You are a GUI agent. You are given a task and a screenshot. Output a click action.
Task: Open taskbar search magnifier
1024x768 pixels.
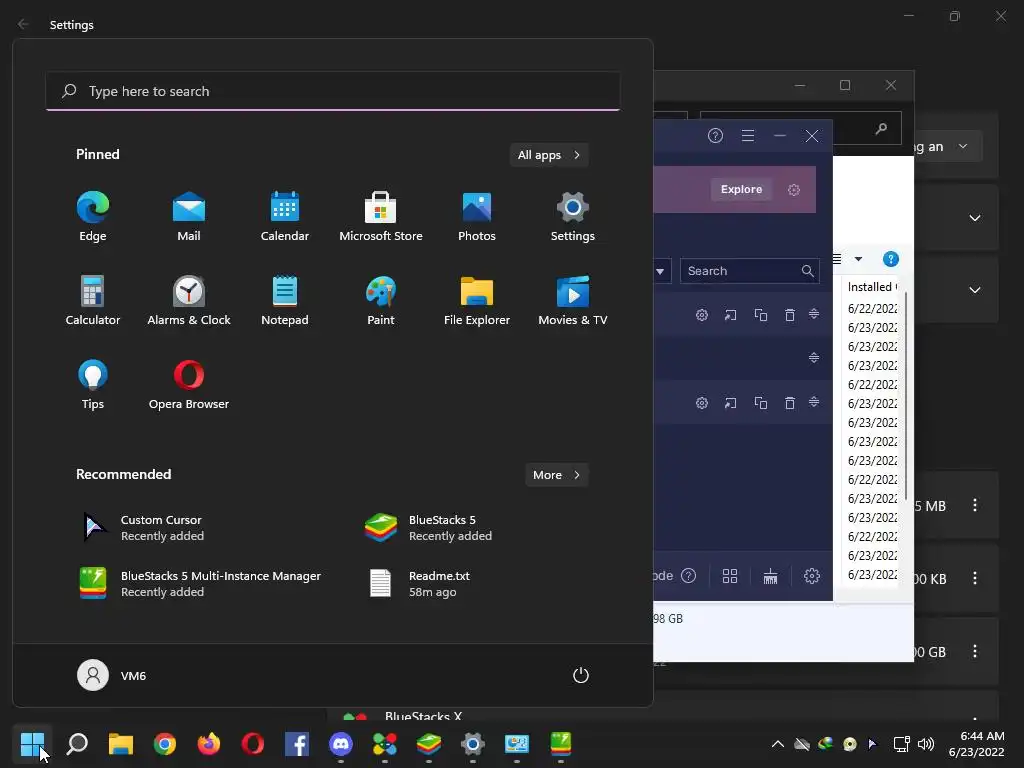point(77,744)
